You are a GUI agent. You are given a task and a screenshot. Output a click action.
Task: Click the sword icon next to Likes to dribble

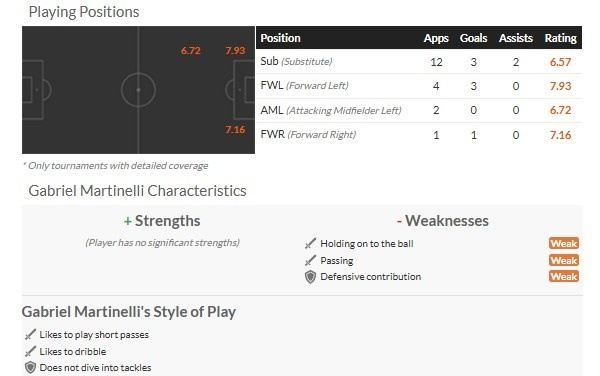click(30, 351)
